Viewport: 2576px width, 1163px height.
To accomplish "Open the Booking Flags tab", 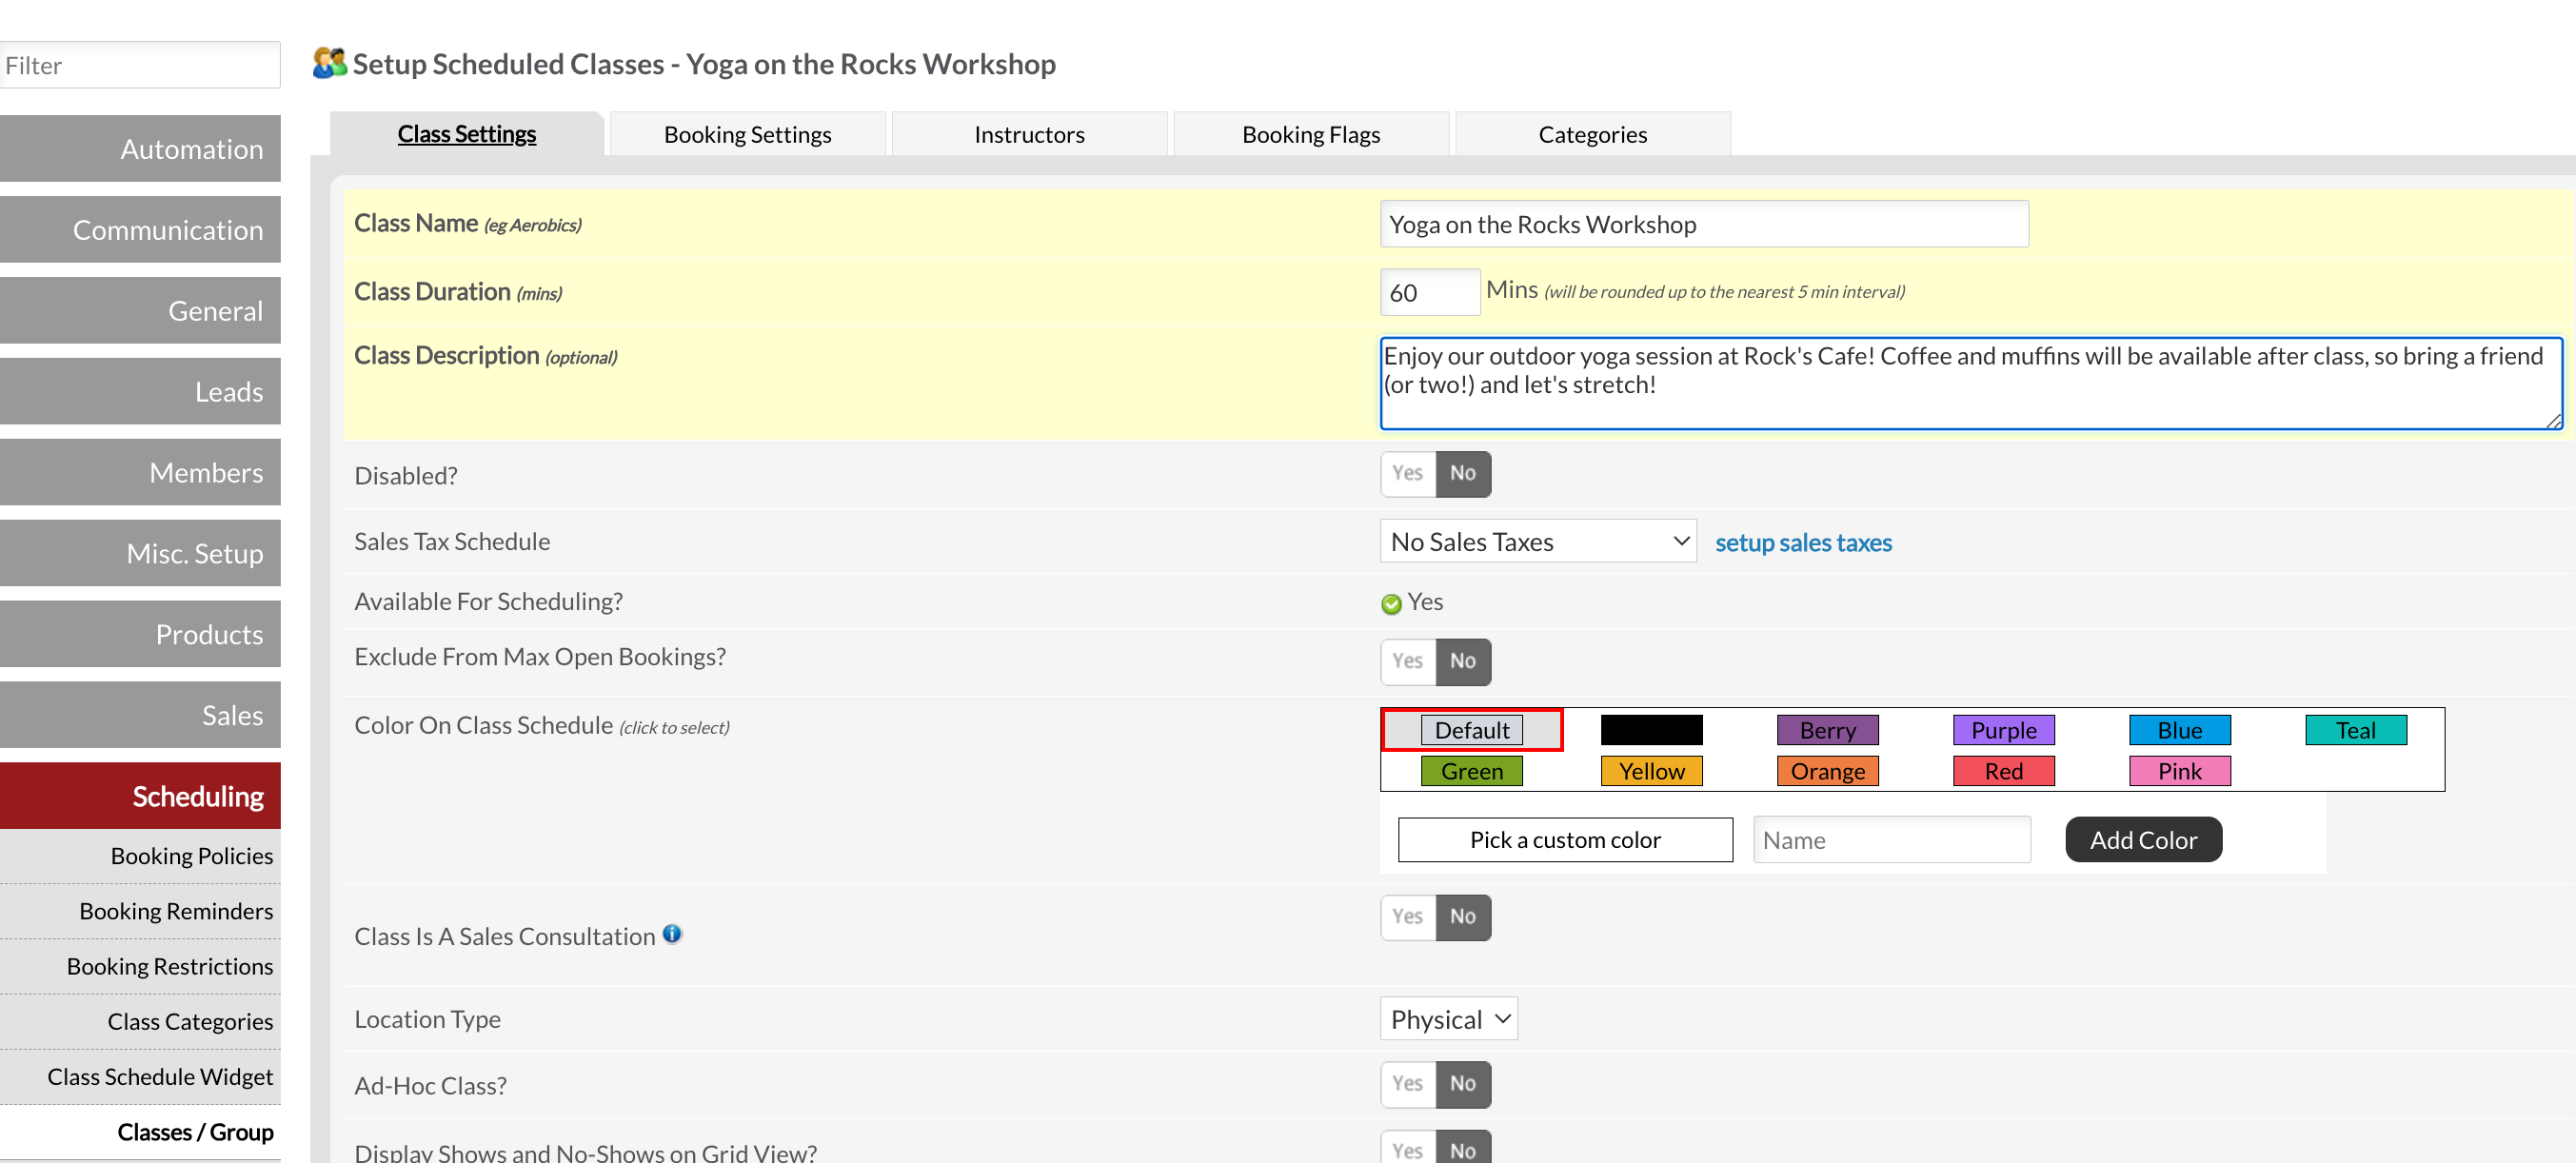I will [x=1311, y=134].
